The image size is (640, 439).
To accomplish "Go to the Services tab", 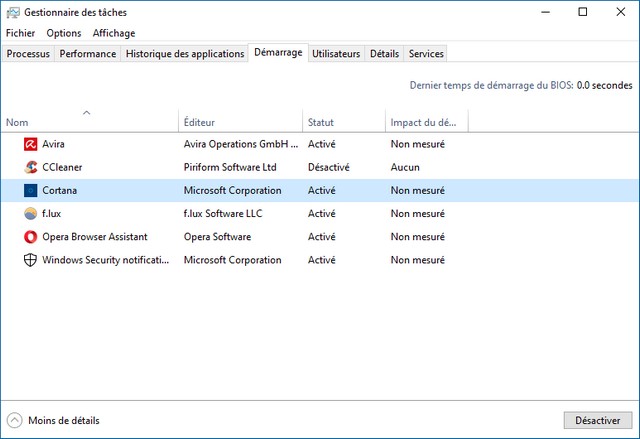I will [x=426, y=54].
